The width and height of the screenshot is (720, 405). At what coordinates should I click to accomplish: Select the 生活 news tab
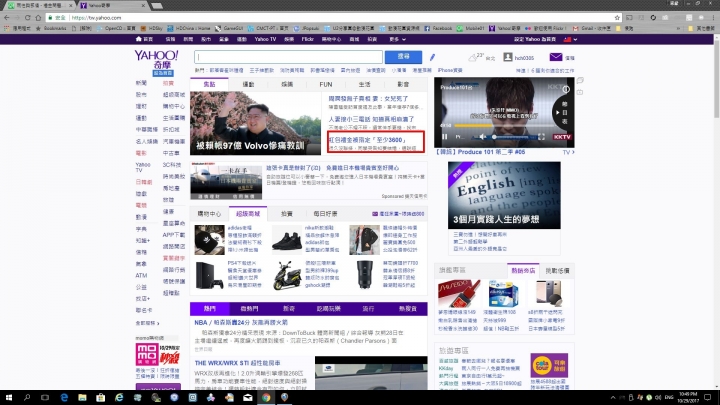[365, 84]
